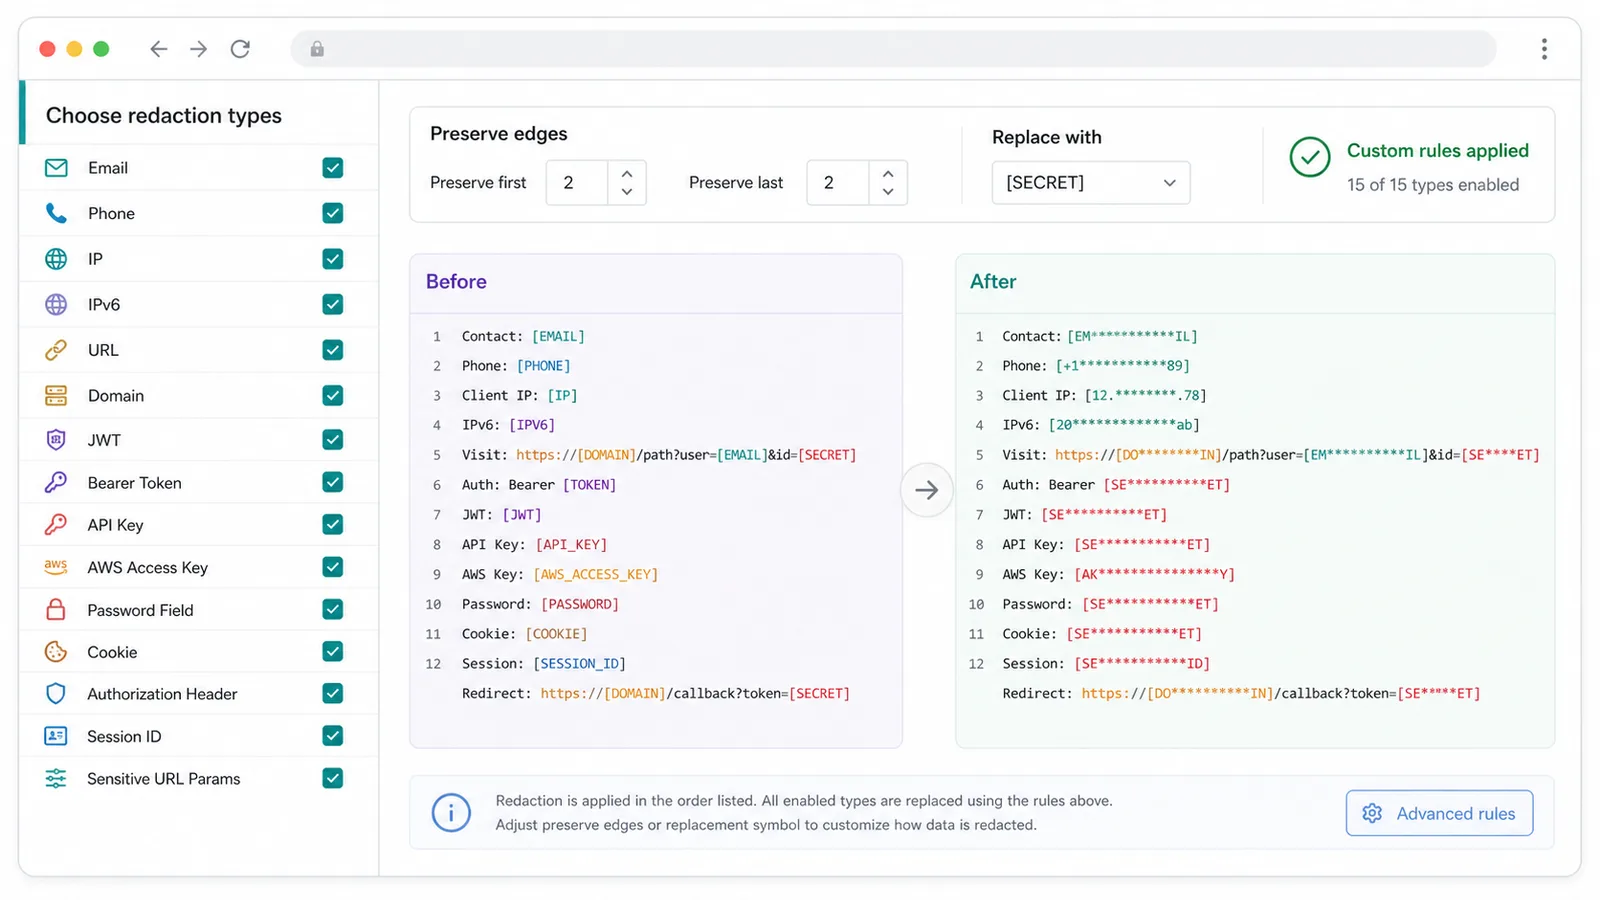1600x900 pixels.
Task: Click the AWS logo icon
Action: click(x=56, y=567)
